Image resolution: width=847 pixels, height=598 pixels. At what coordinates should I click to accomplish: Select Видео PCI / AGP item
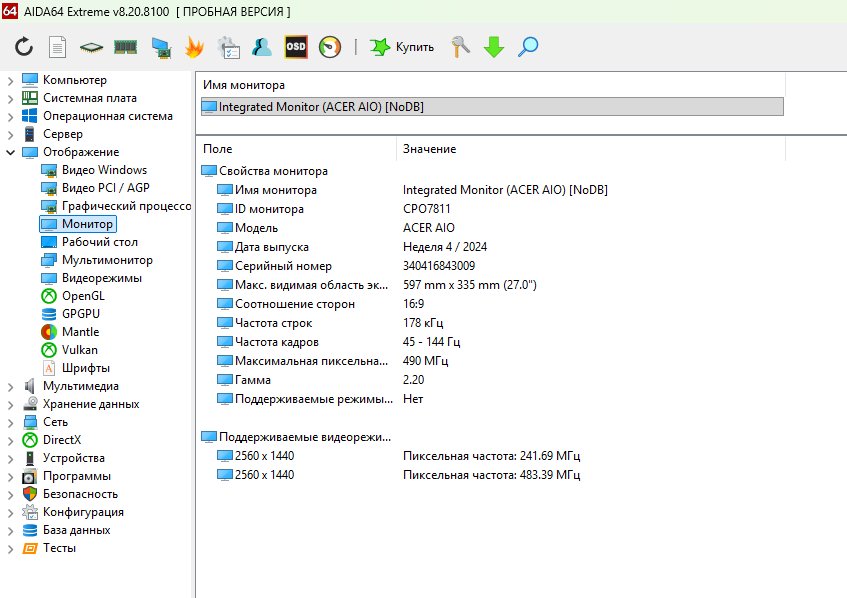click(x=95, y=188)
